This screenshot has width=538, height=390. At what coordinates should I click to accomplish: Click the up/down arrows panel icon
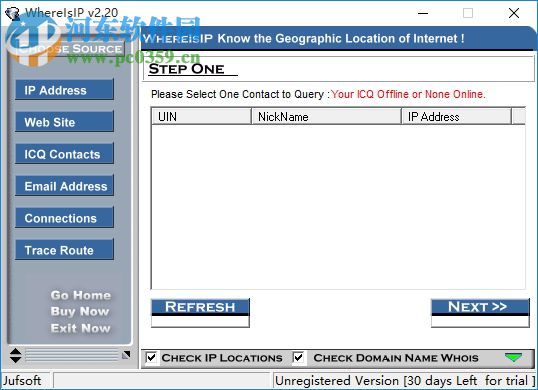pyautogui.click(x=15, y=355)
